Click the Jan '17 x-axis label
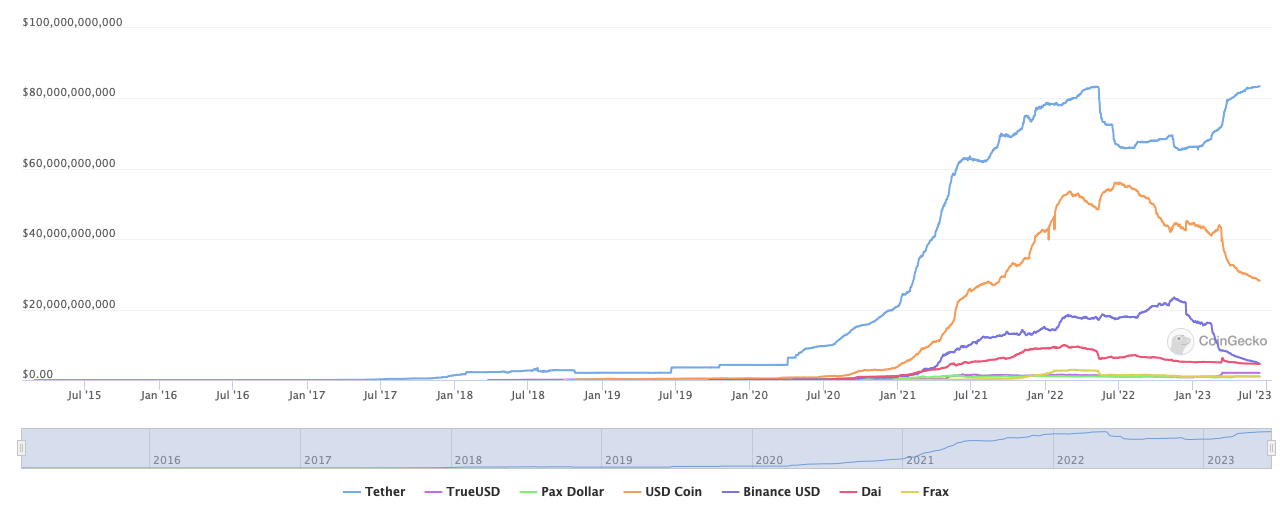The image size is (1285, 505). (307, 395)
